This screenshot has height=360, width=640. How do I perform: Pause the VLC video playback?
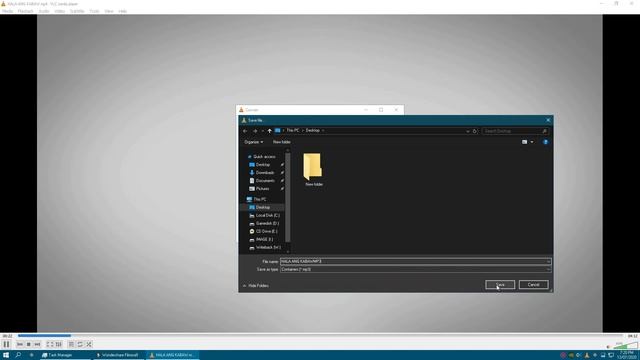(x=7, y=344)
